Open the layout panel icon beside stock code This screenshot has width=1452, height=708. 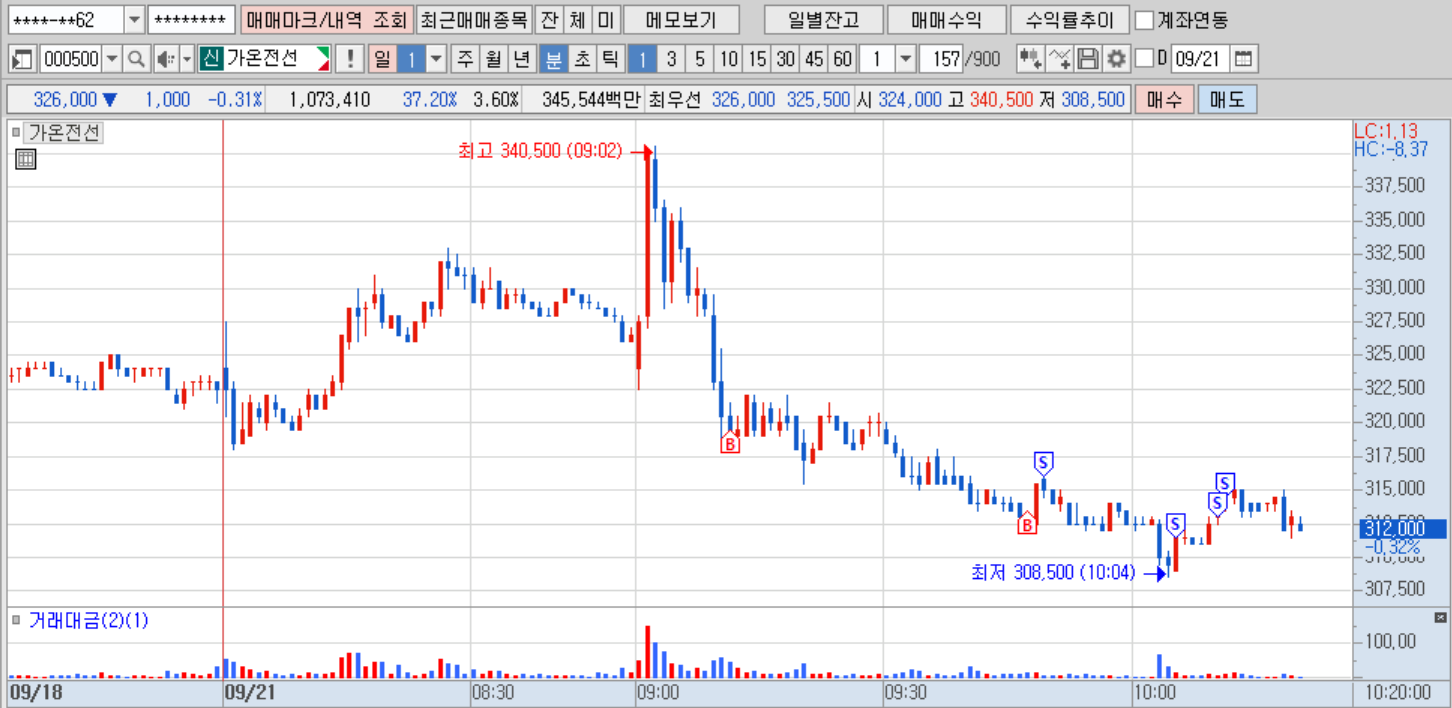coord(23,59)
